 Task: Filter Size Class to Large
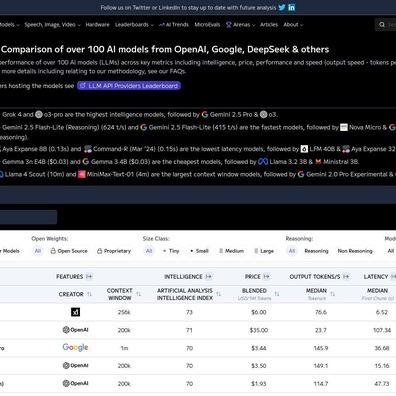click(x=264, y=251)
